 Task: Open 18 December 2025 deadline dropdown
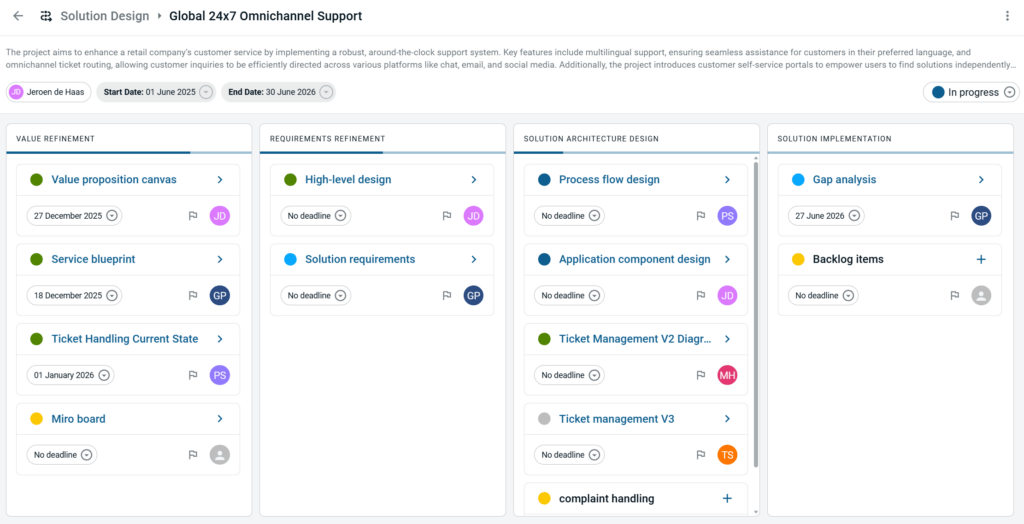[74, 295]
